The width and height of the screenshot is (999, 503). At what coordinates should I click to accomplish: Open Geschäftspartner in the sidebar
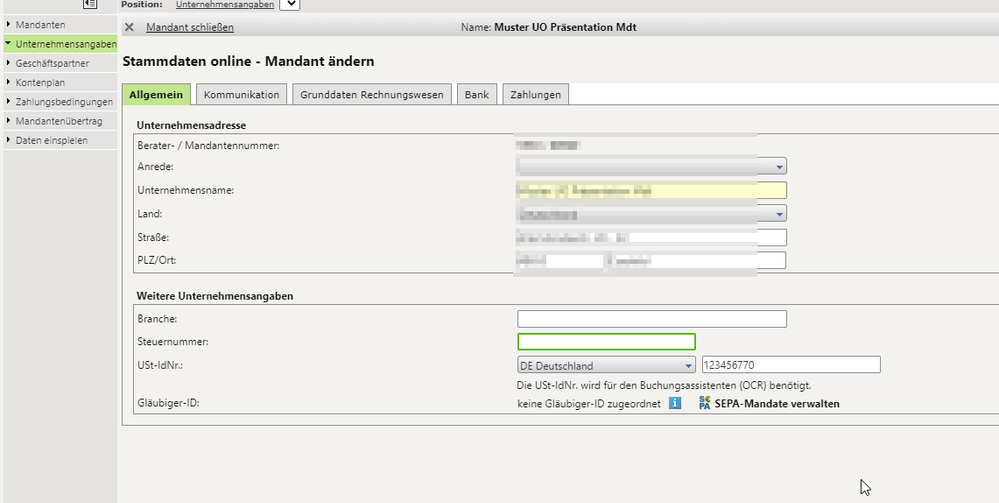click(x=52, y=63)
